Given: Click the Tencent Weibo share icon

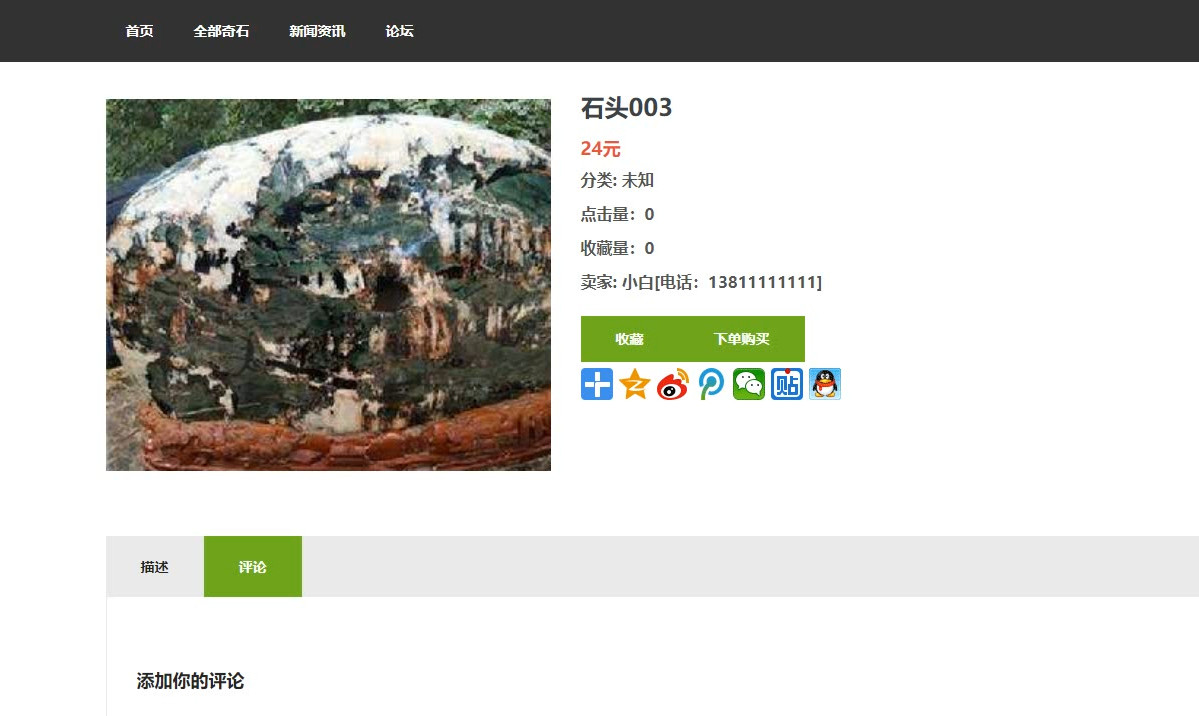Looking at the screenshot, I should [x=710, y=384].
